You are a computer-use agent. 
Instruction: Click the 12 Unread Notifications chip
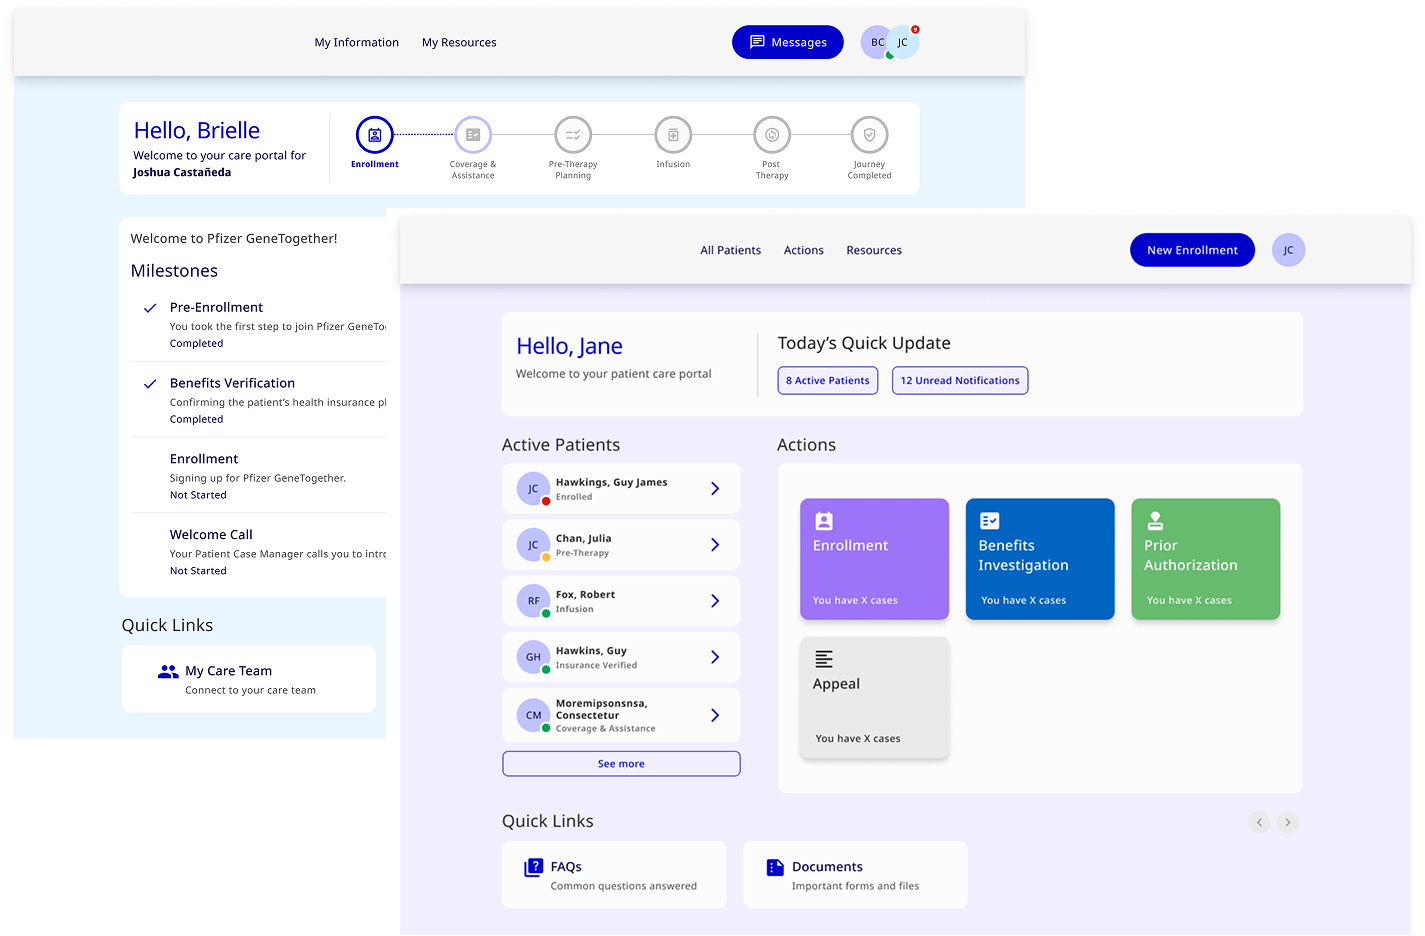[959, 381]
